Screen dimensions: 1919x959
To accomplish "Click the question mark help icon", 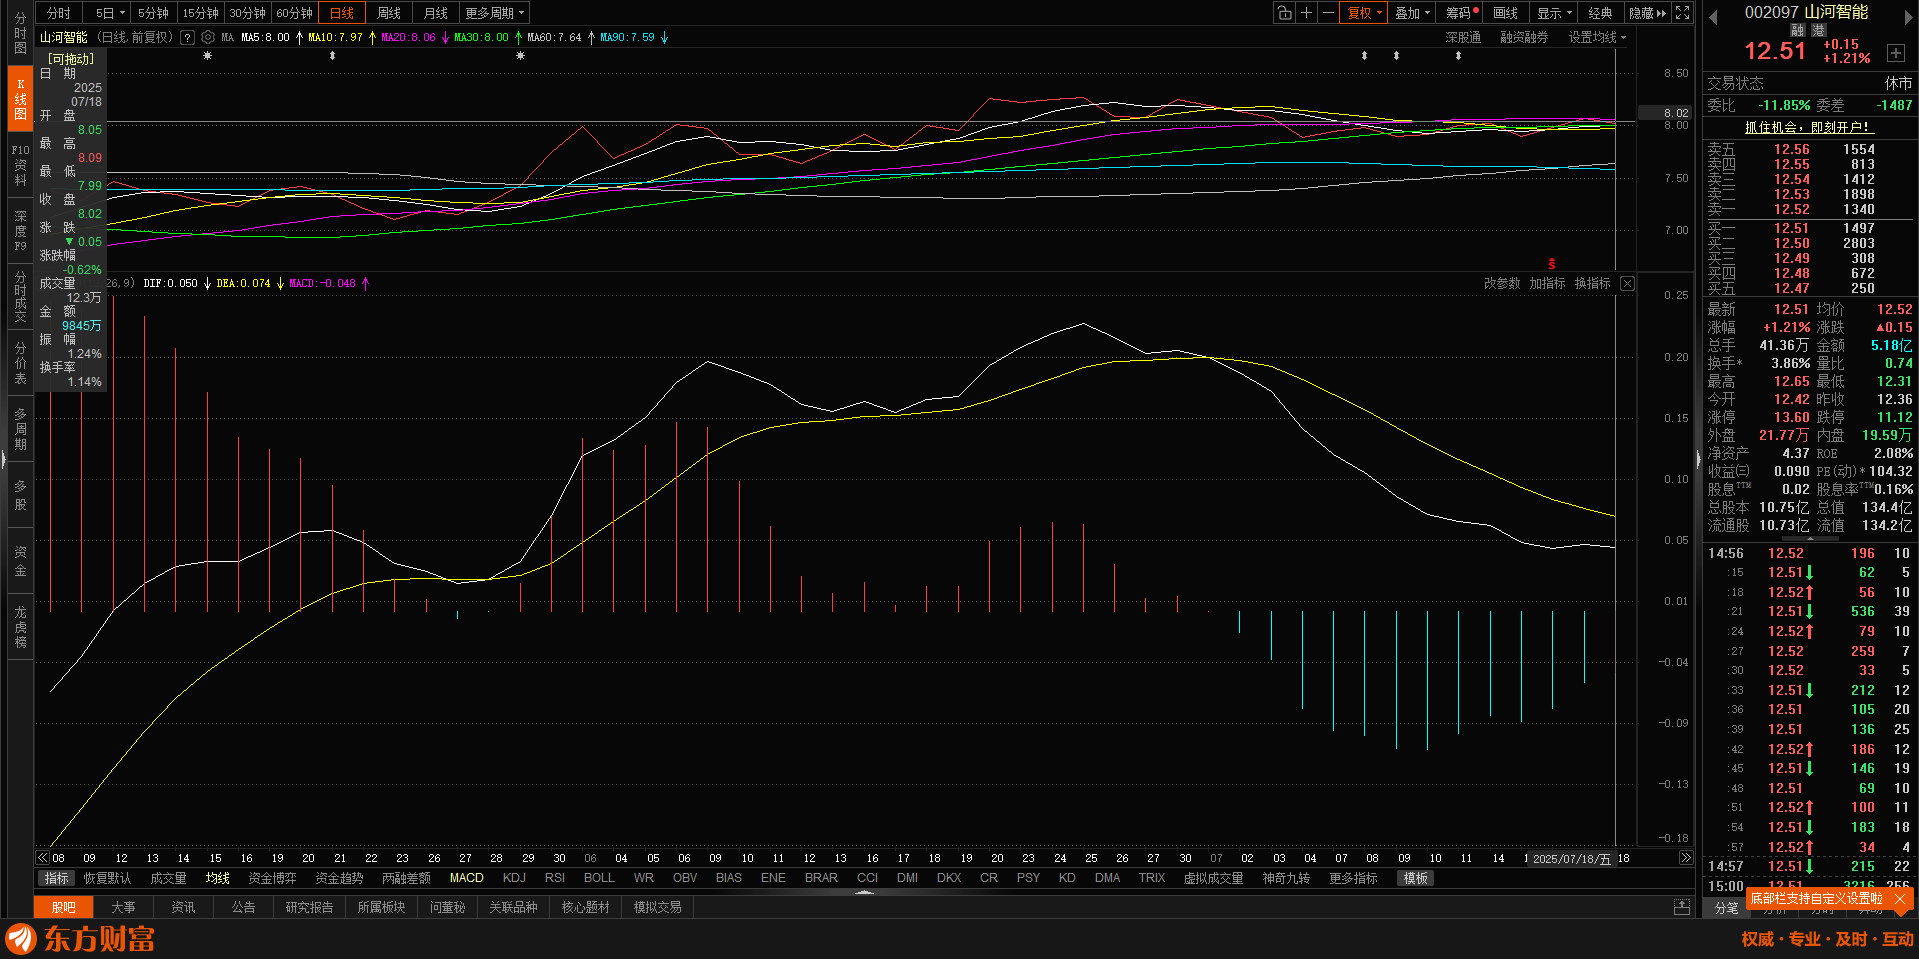I will (187, 37).
